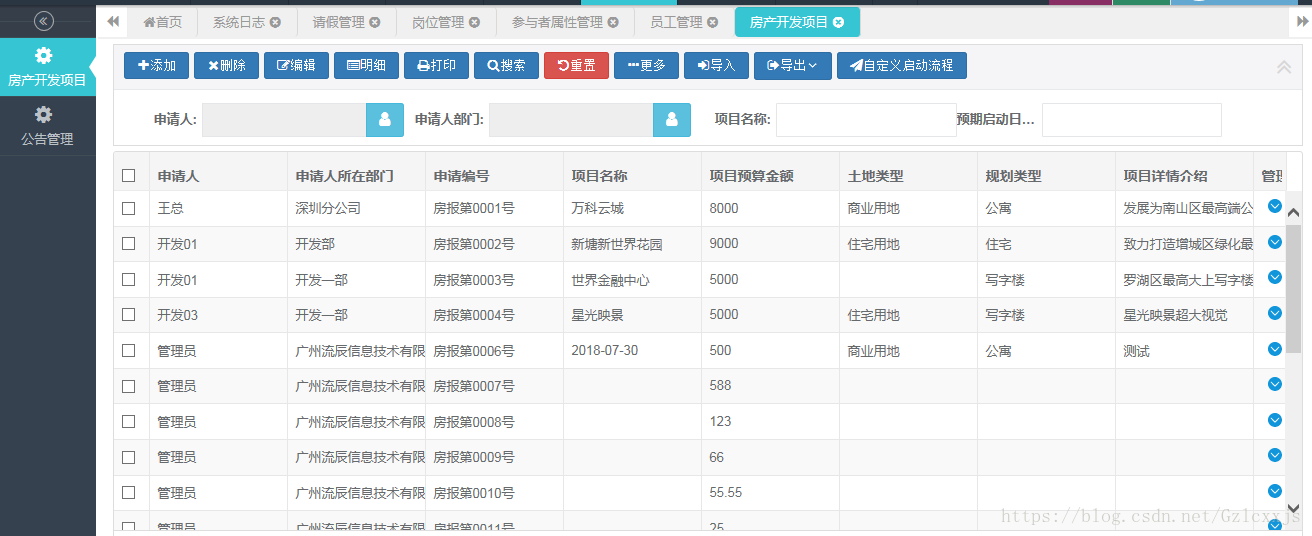Screen dimensions: 1312x536
Task: Open the action menu for the 房报第0002号 row
Action: coord(1275,242)
